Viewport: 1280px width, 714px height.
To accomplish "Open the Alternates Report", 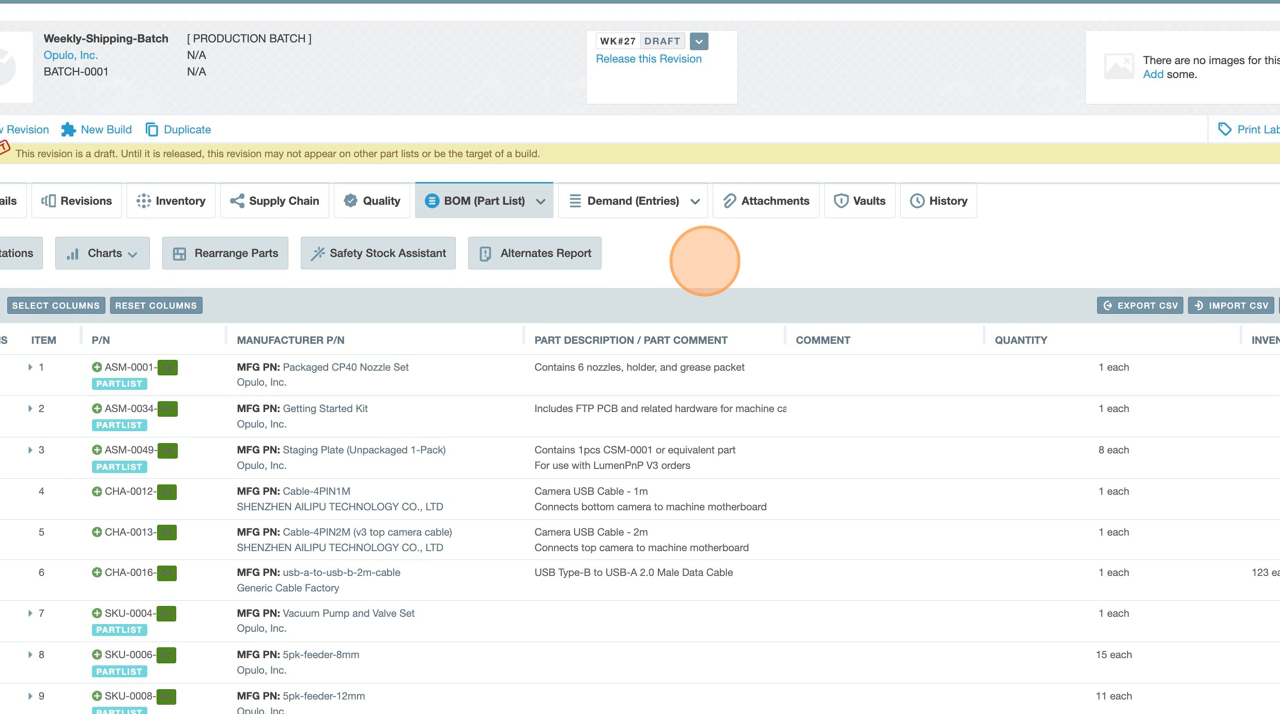I will pos(534,254).
